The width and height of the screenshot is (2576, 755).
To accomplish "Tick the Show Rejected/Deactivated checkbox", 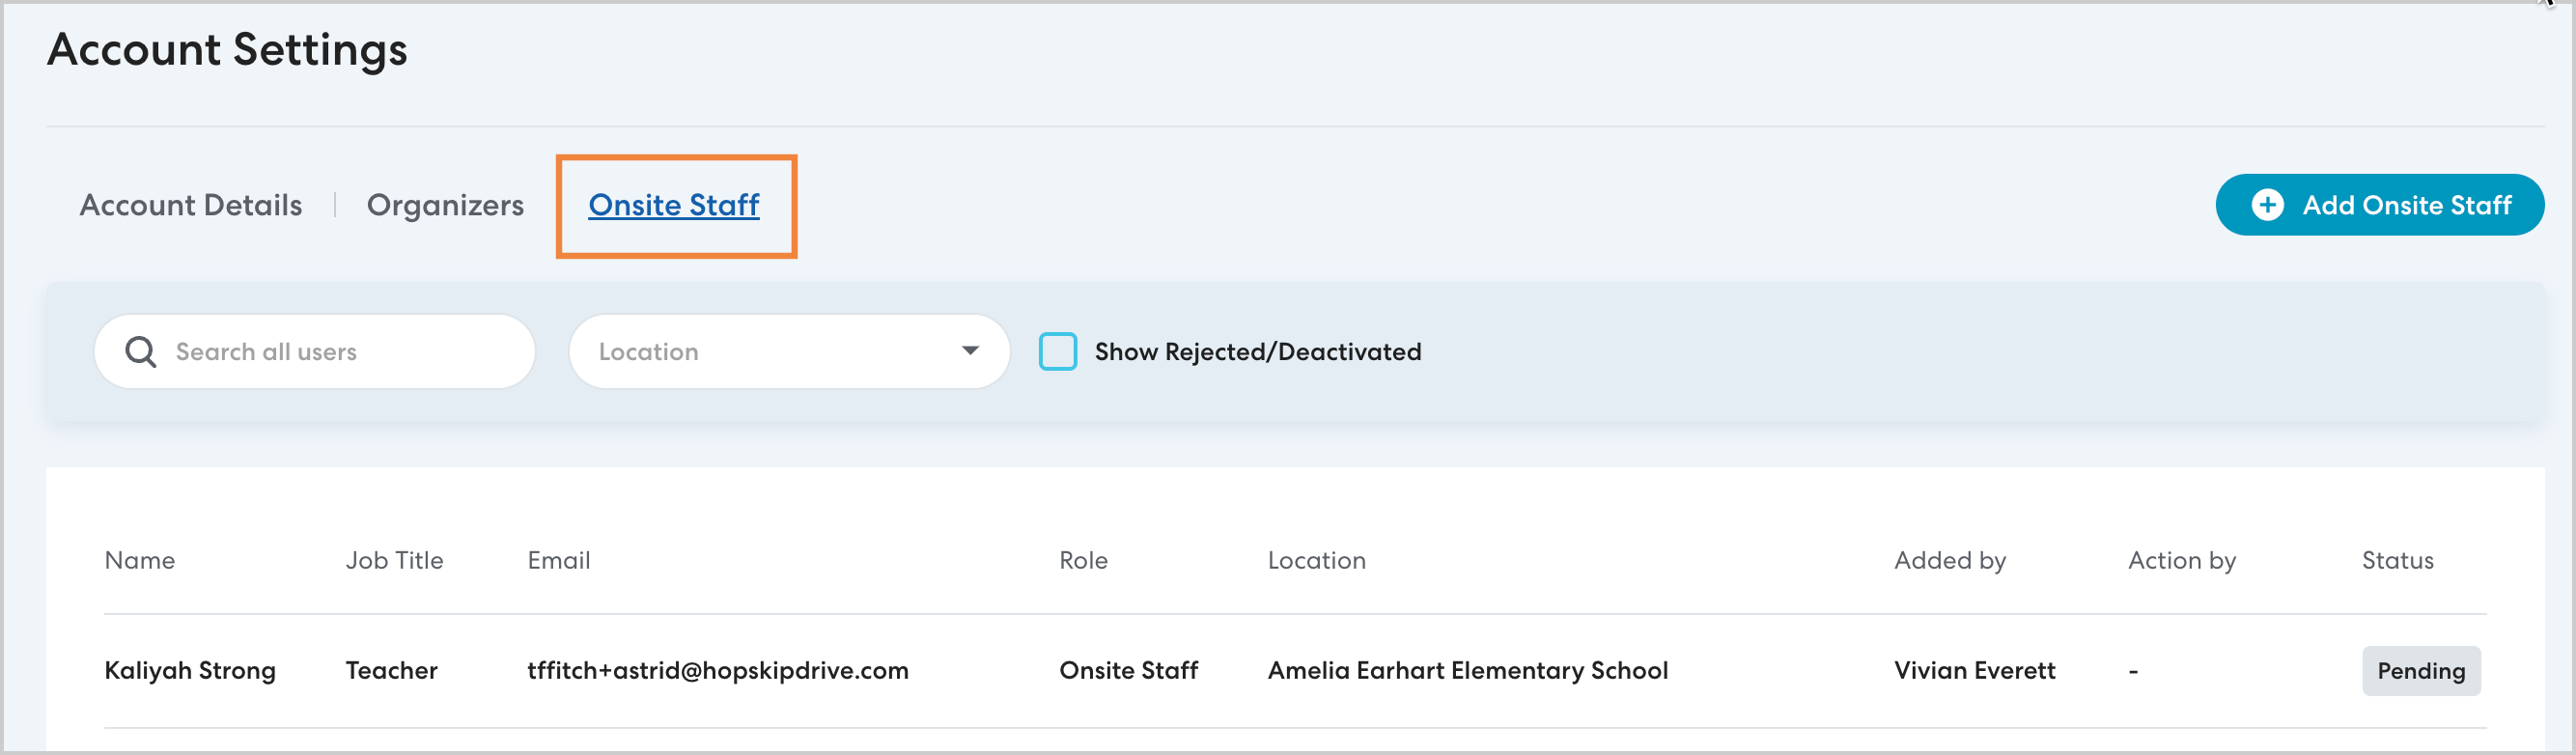I will [x=1057, y=352].
